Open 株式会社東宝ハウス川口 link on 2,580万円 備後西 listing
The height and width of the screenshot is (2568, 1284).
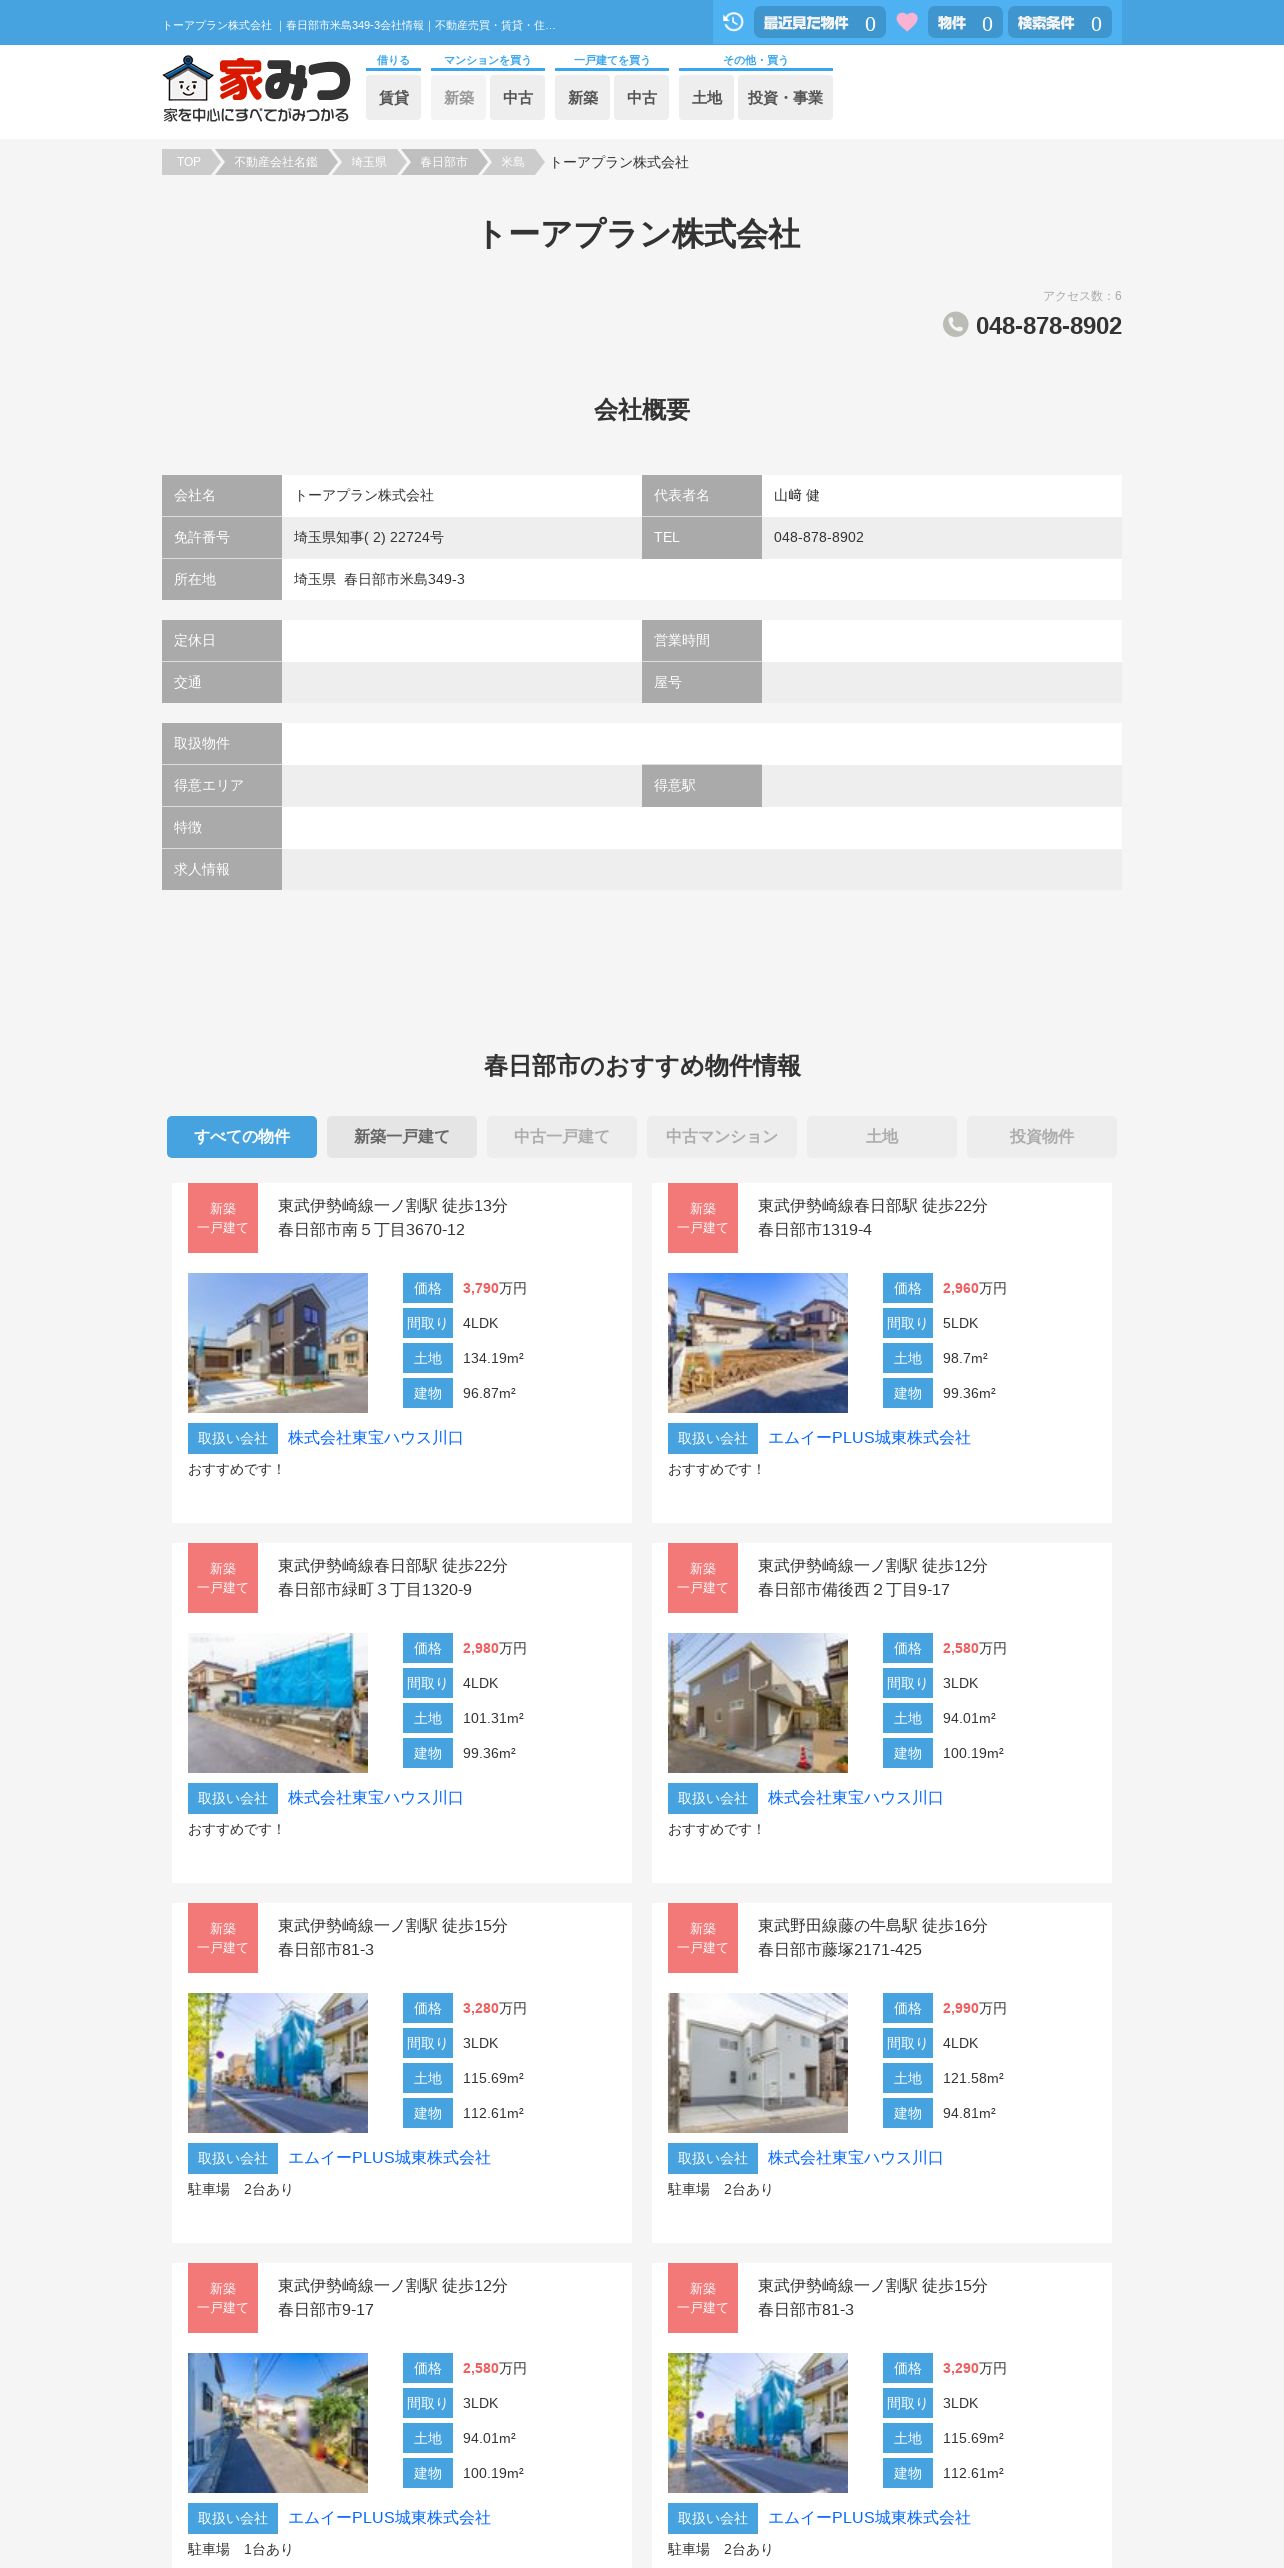[x=855, y=1798]
